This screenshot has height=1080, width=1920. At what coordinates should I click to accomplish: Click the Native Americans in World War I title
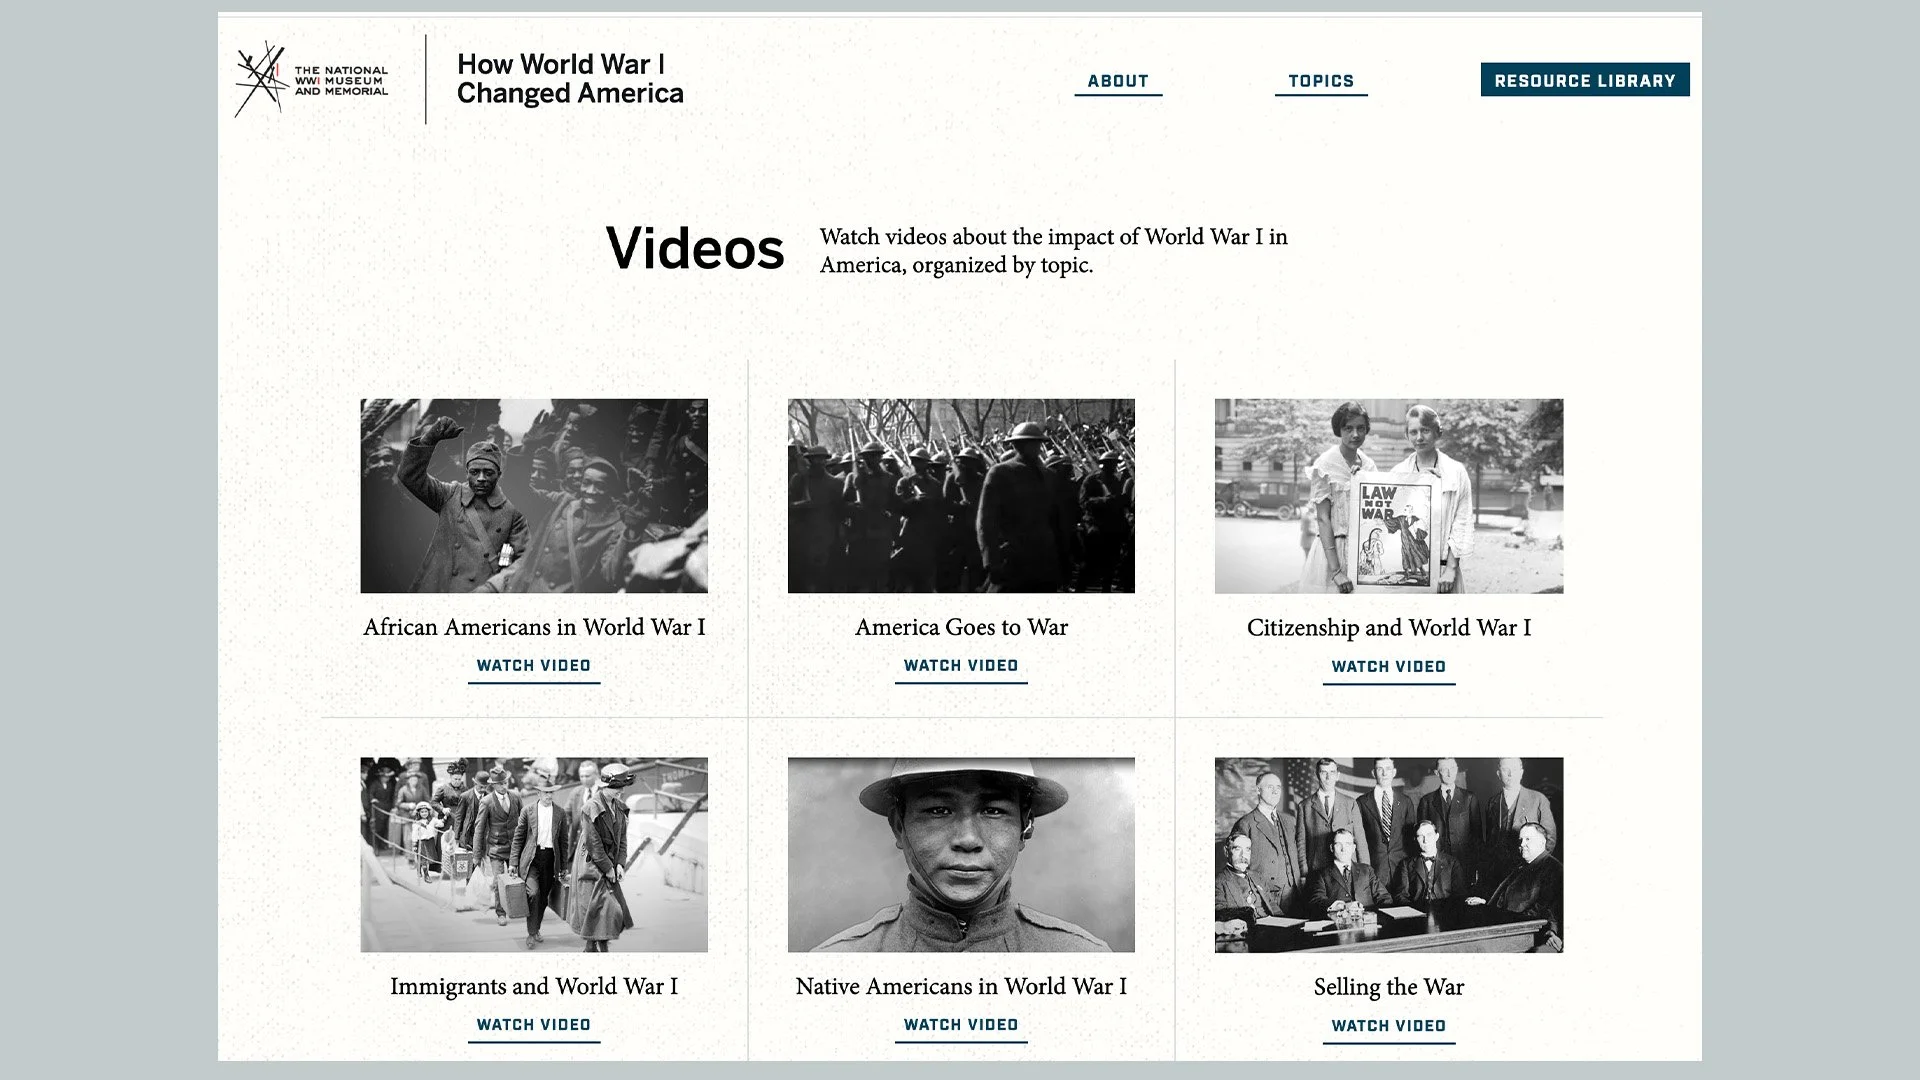click(x=961, y=986)
